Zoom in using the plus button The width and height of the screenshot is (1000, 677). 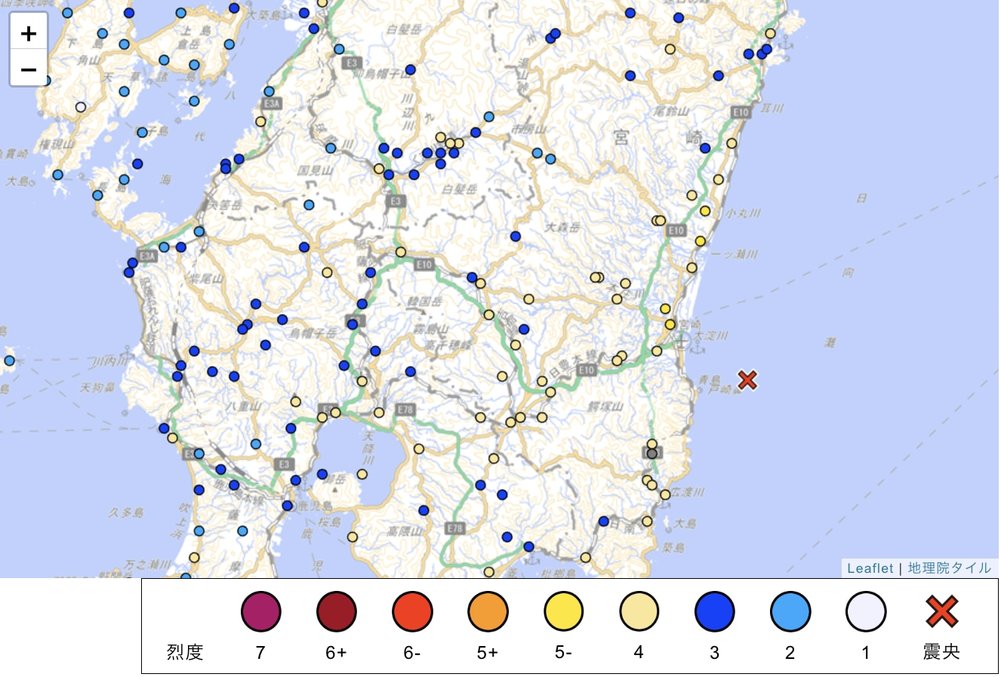coord(27,33)
